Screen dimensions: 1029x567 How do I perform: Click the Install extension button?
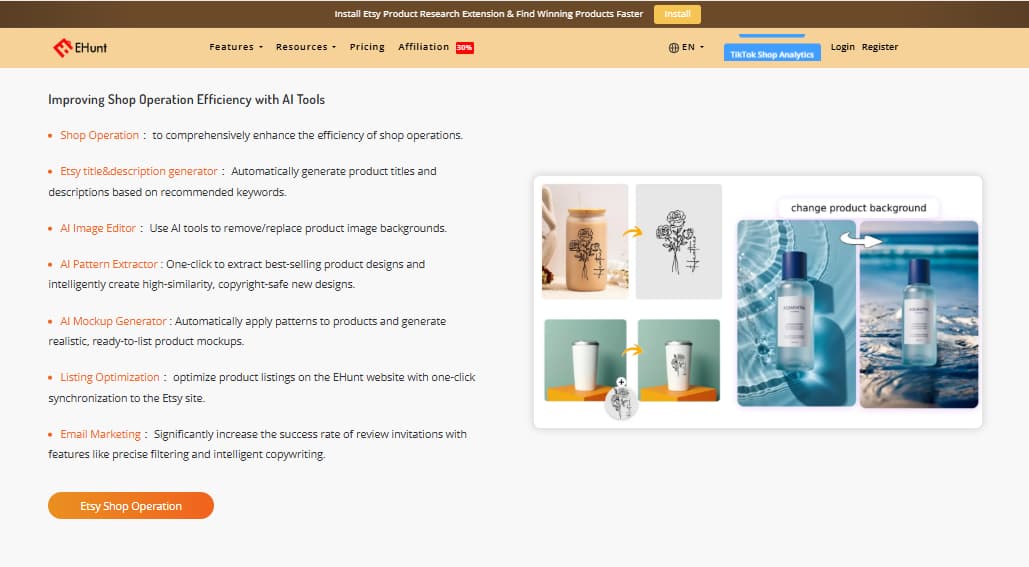click(x=677, y=14)
